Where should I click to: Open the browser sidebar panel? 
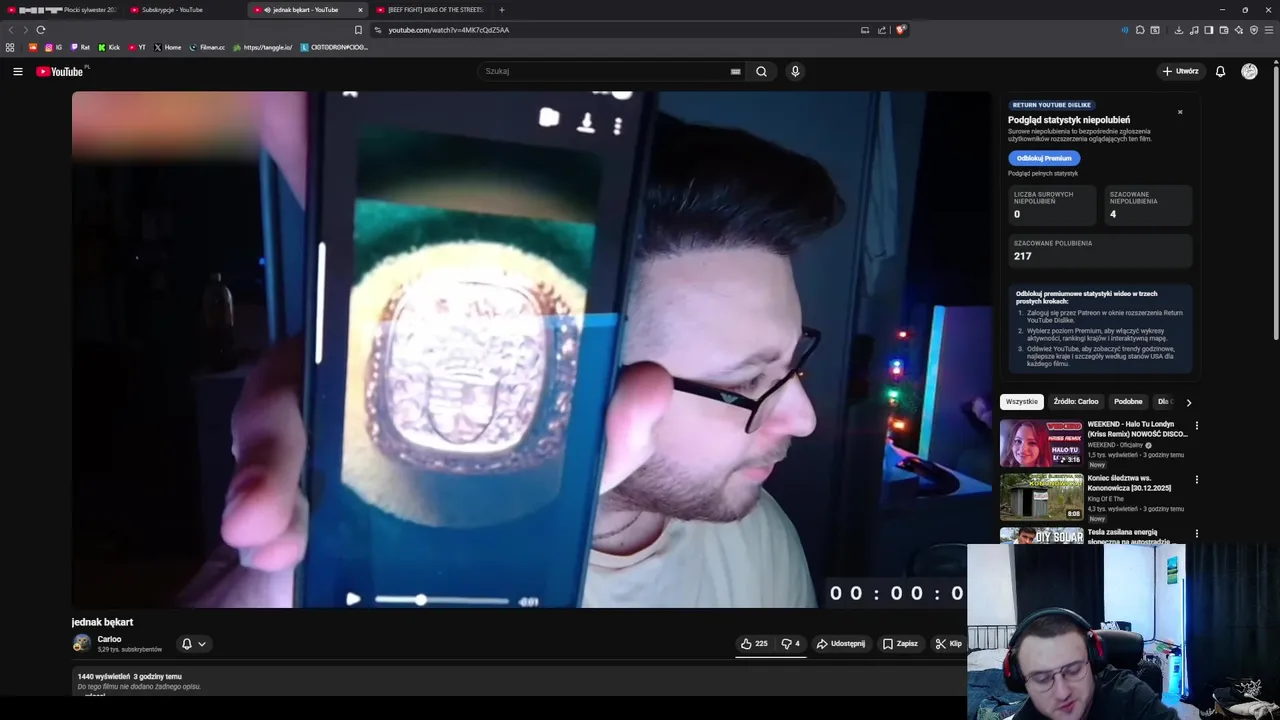coord(1208,30)
